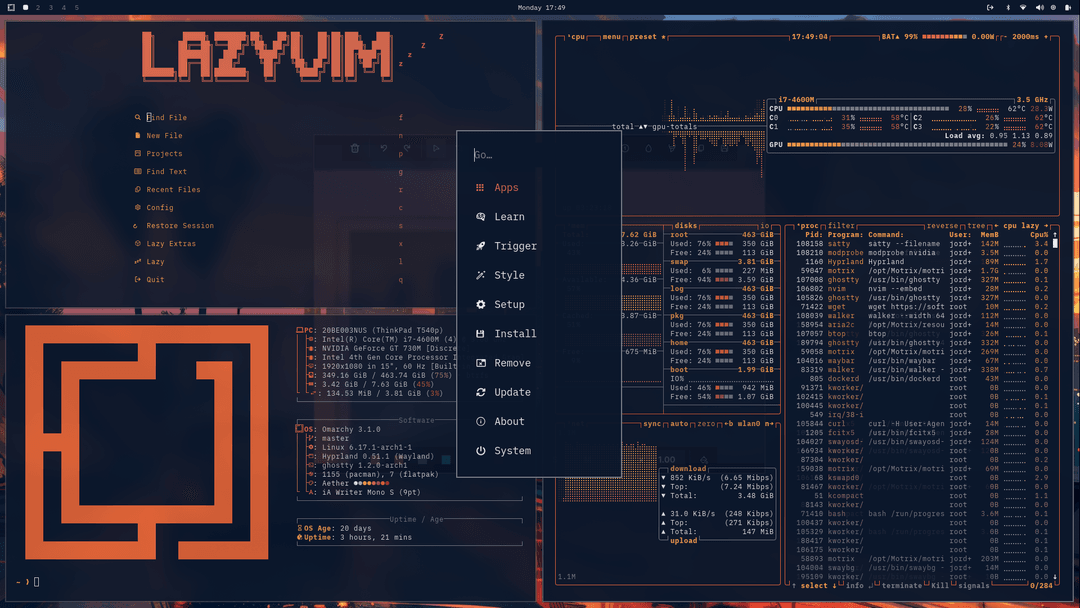Click the plus to raise the 2000ms interval

(1047, 34)
